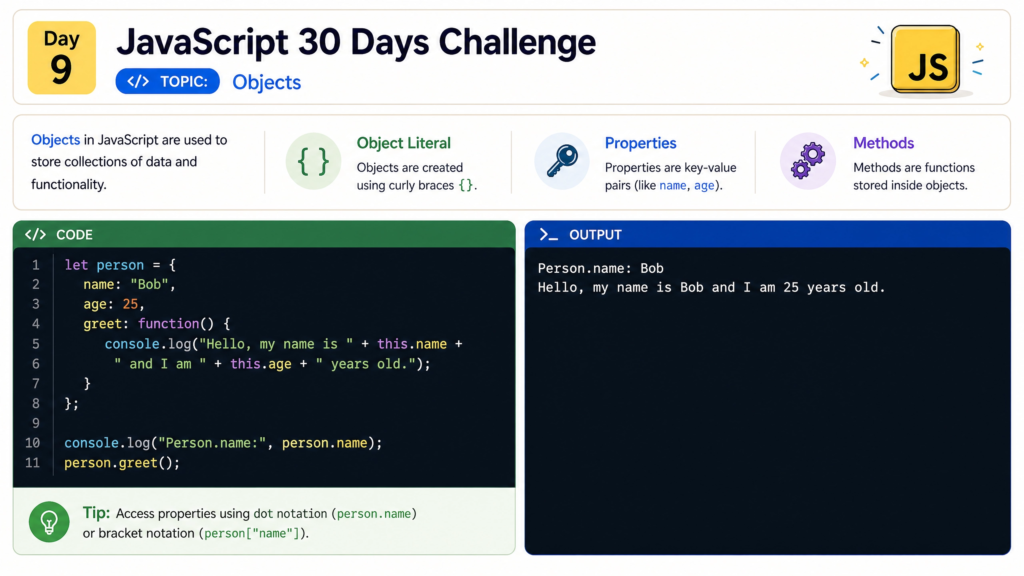Viewport: 1024px width, 576px height.
Task: Click the person.greet(); code line
Action: click(121, 463)
